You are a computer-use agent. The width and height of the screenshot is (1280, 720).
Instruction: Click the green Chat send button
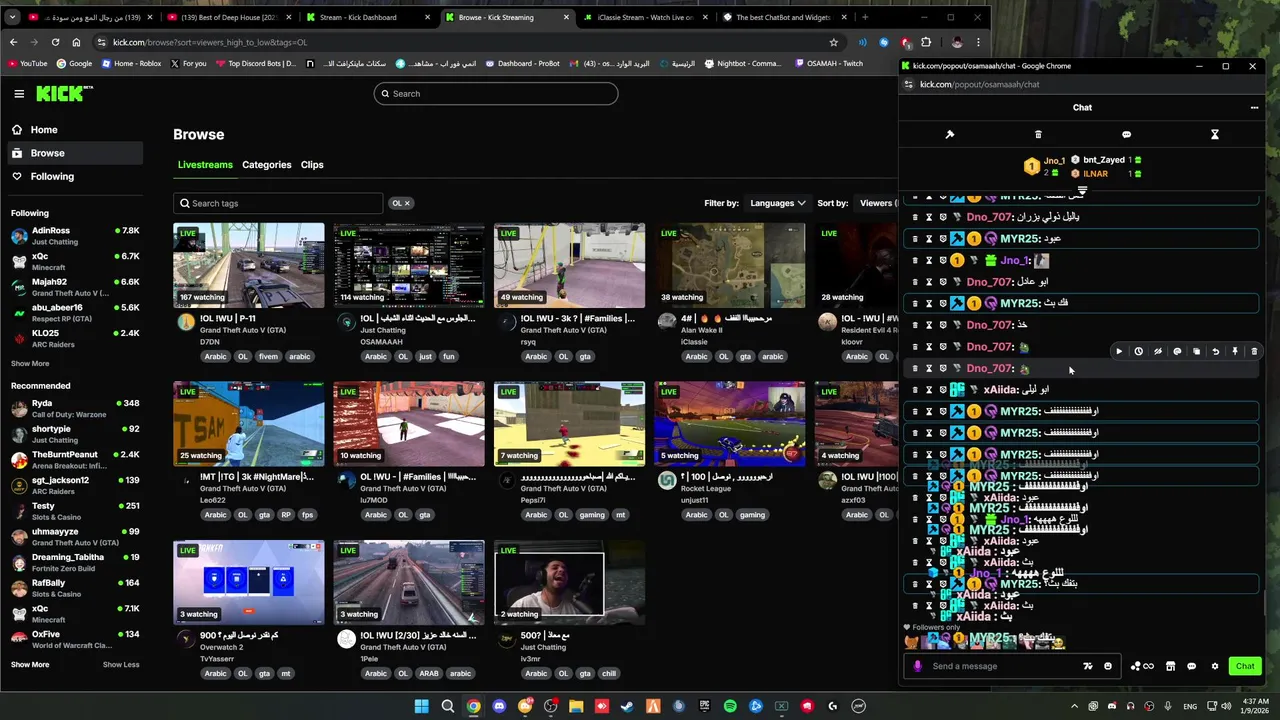click(1245, 666)
